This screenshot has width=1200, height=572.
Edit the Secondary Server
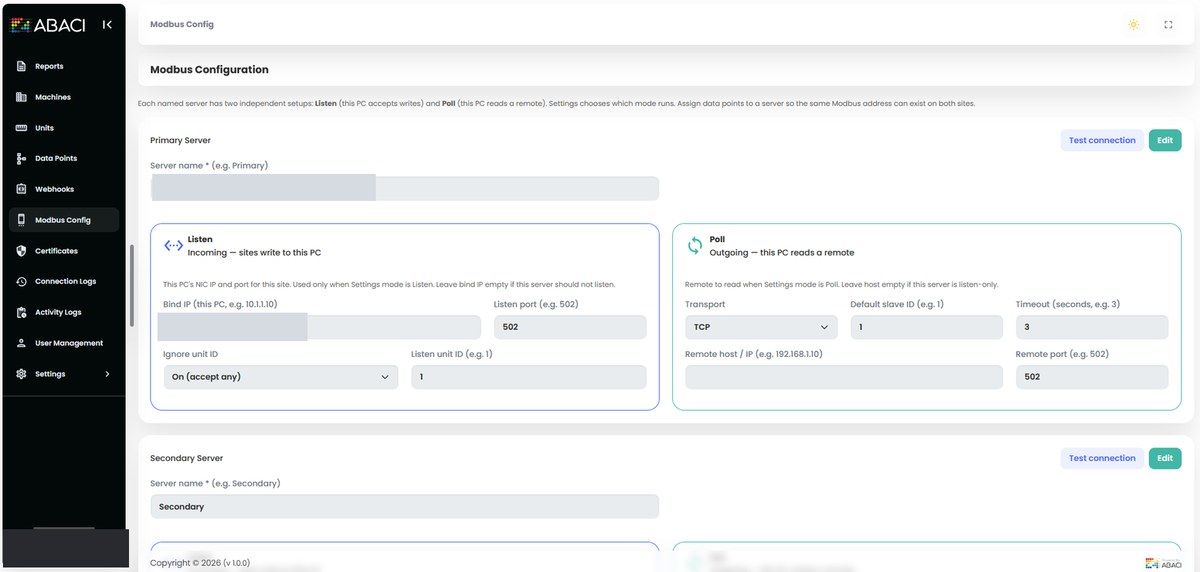coord(1165,458)
